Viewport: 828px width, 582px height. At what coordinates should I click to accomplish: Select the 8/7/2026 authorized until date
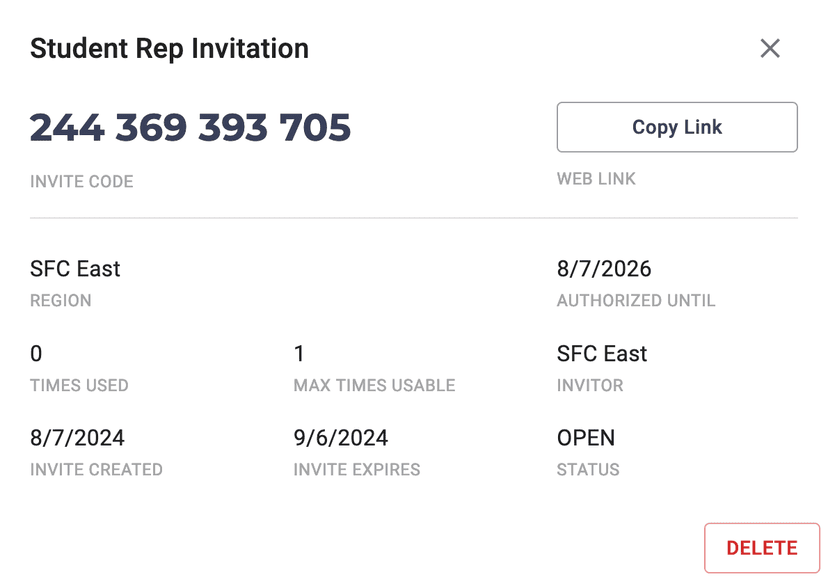click(604, 269)
